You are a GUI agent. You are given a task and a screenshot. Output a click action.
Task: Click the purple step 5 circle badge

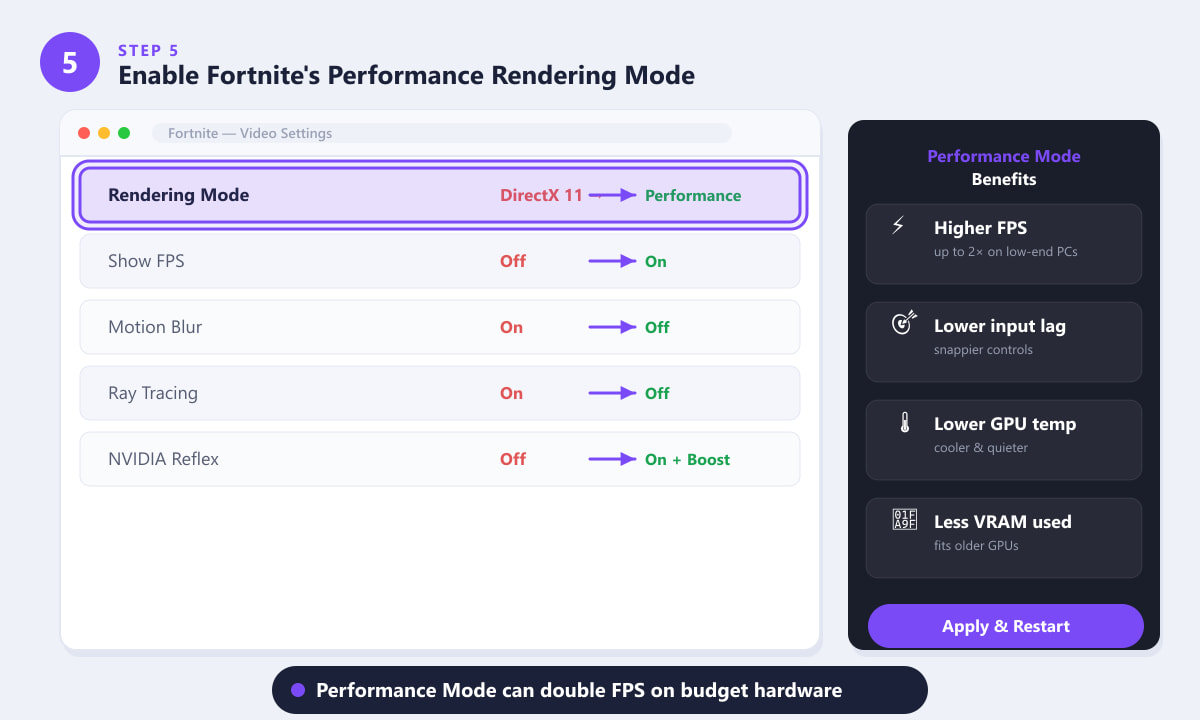pos(70,62)
